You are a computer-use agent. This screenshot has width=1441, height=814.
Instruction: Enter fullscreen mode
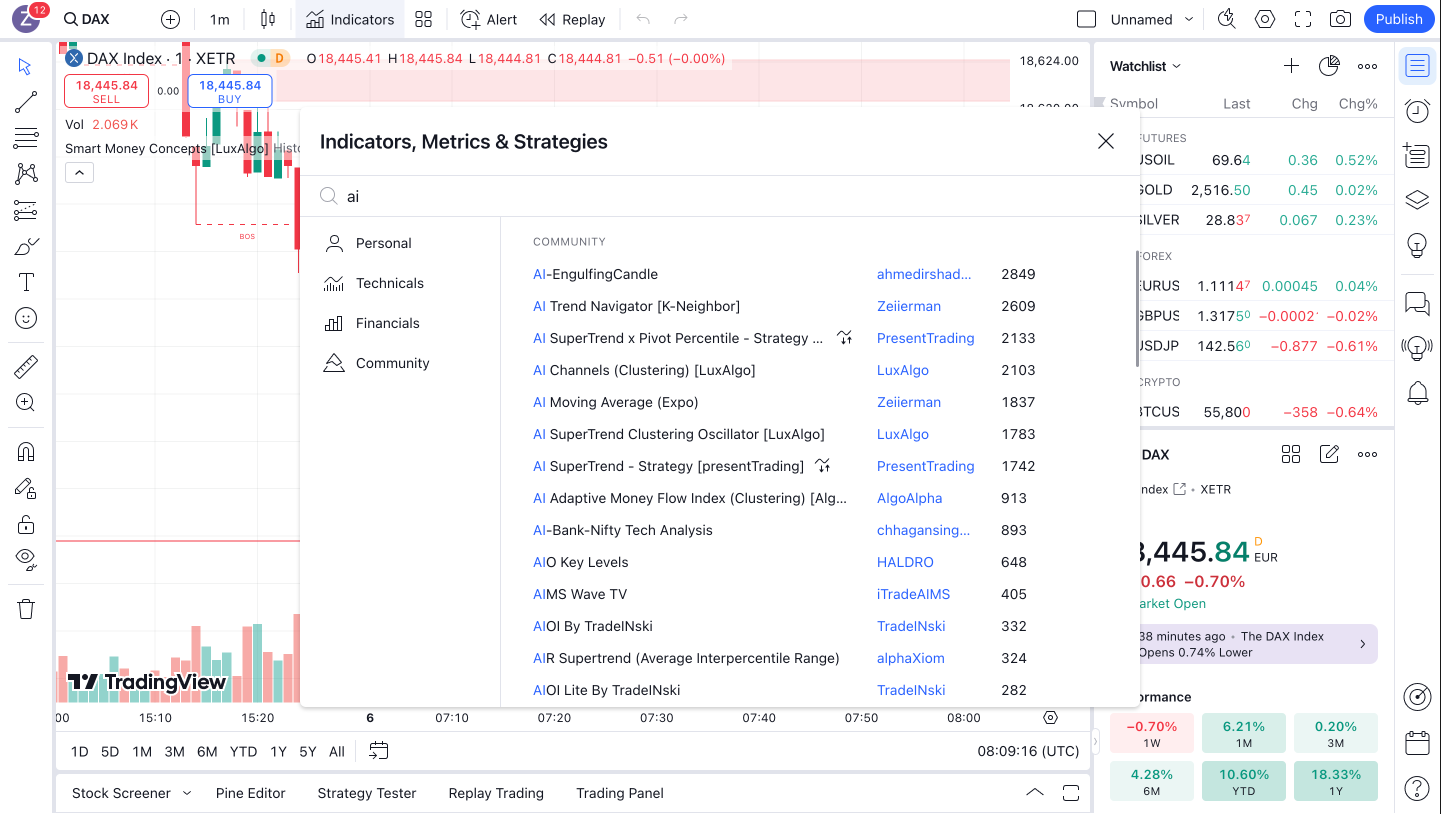(1303, 19)
